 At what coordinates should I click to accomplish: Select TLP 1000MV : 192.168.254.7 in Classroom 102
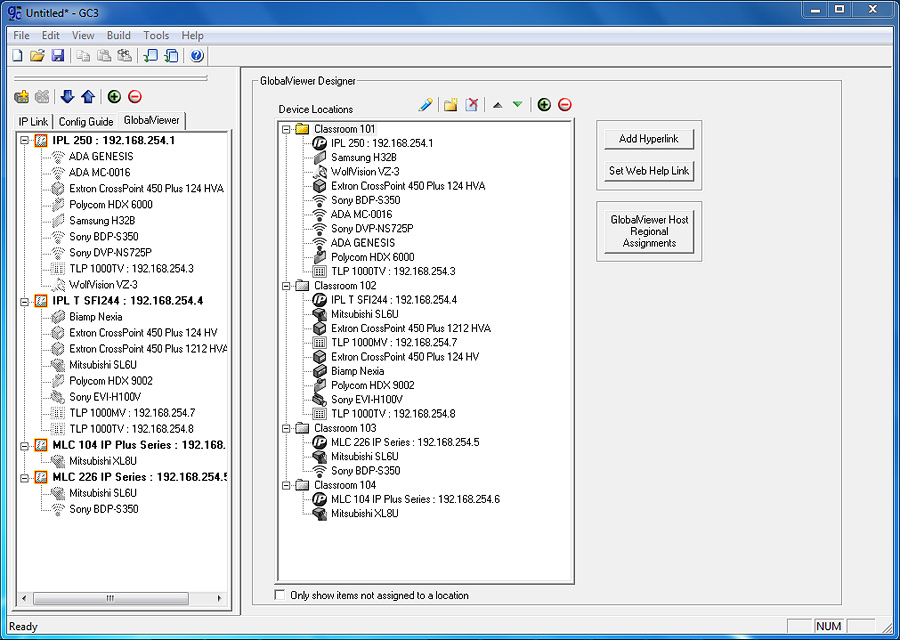click(x=394, y=343)
